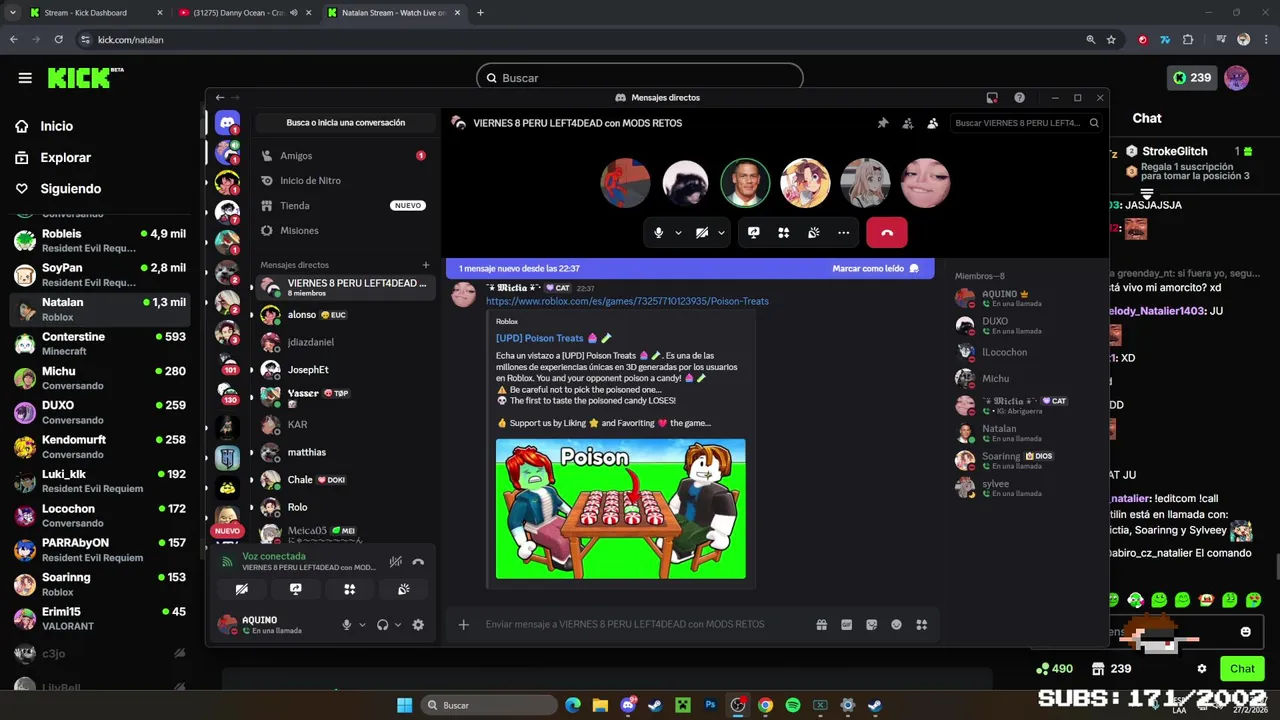
Task: Search in Buscar VIERNES 8 PERU field
Action: tap(1025, 123)
